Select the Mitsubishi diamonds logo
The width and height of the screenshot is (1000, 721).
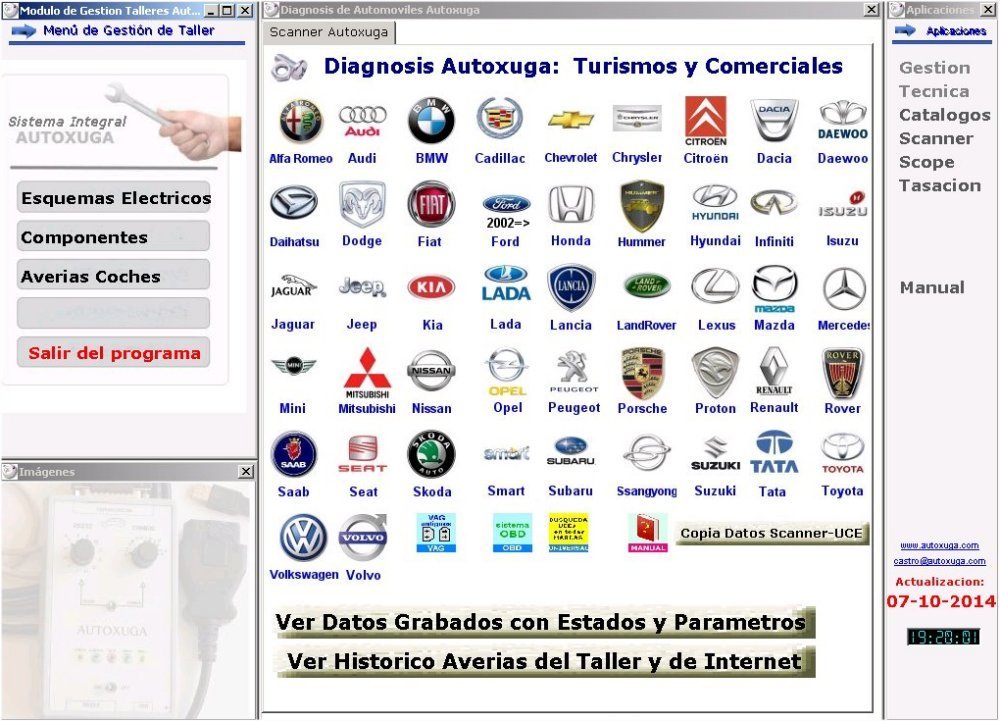(367, 372)
